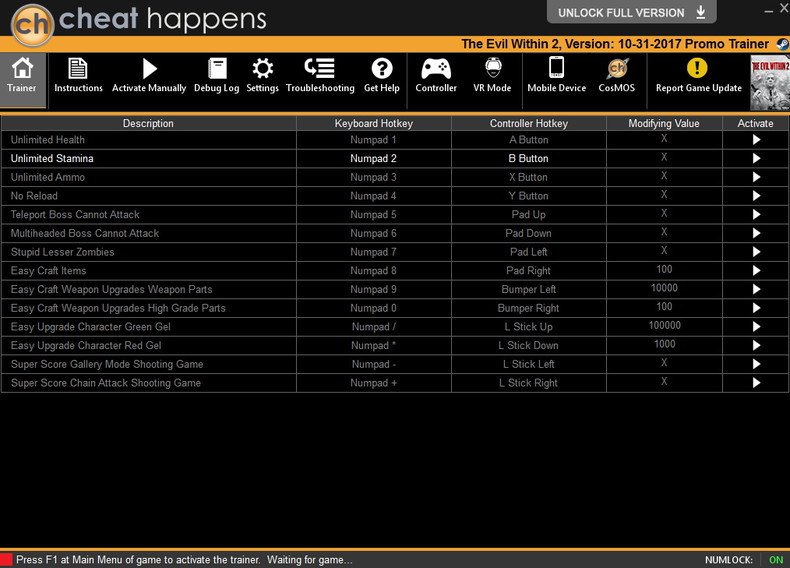
Task: Activate the Unlimited Health cheat
Action: click(756, 140)
